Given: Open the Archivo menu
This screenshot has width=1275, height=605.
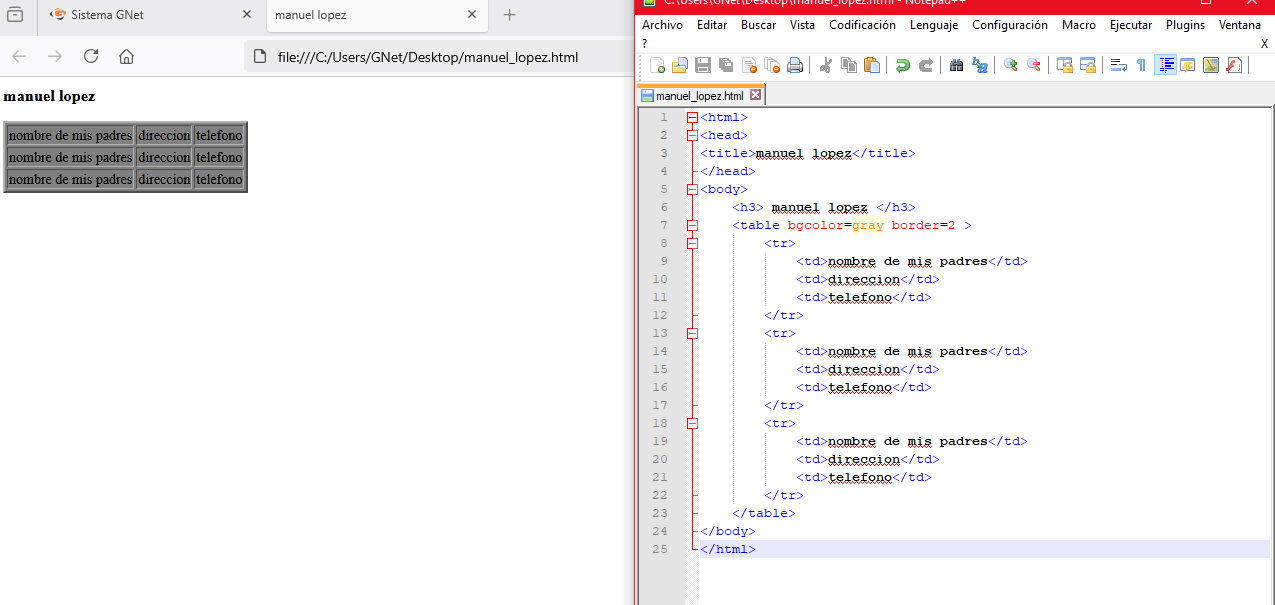Looking at the screenshot, I should (663, 25).
